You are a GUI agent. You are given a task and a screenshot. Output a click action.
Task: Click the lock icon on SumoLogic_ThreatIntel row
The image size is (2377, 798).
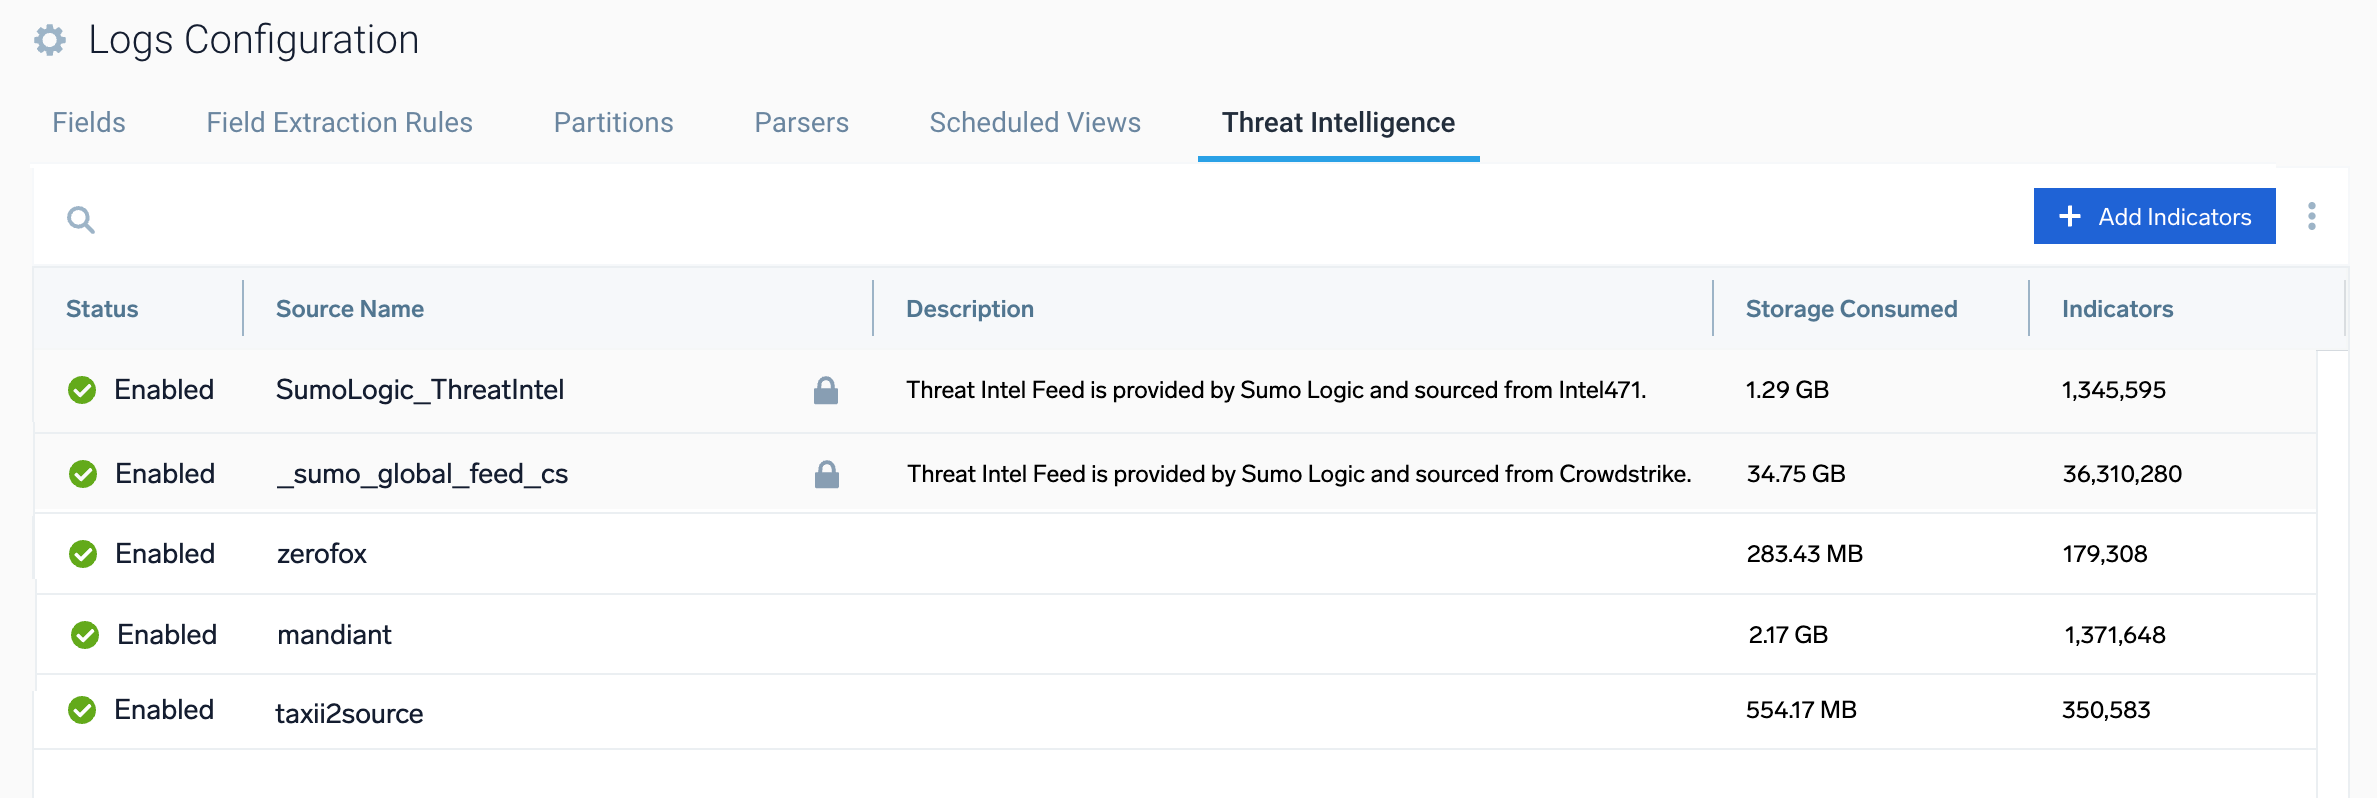825,390
